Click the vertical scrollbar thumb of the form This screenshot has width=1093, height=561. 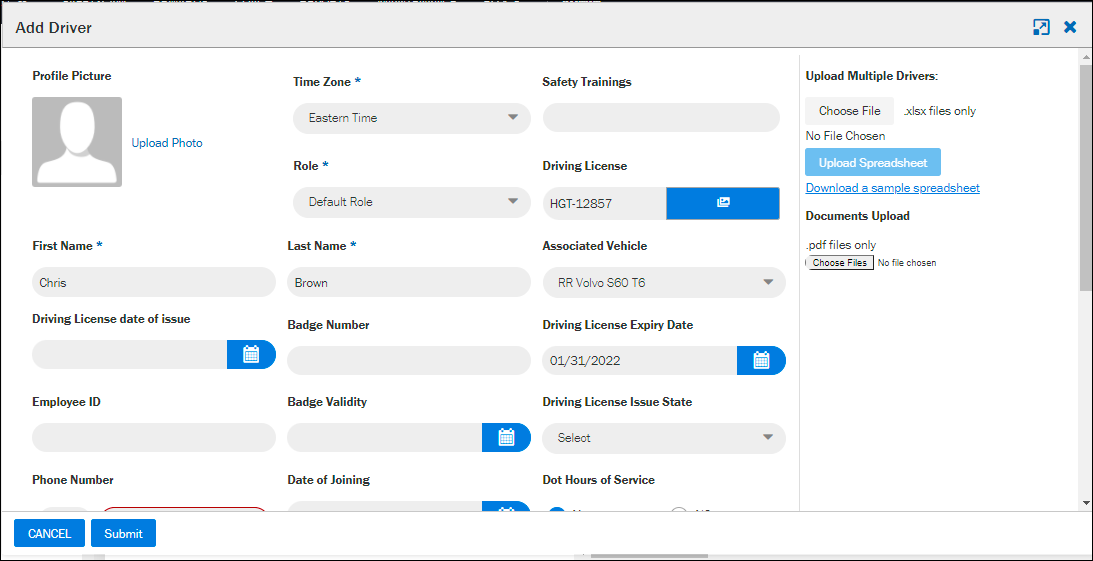(x=1085, y=177)
